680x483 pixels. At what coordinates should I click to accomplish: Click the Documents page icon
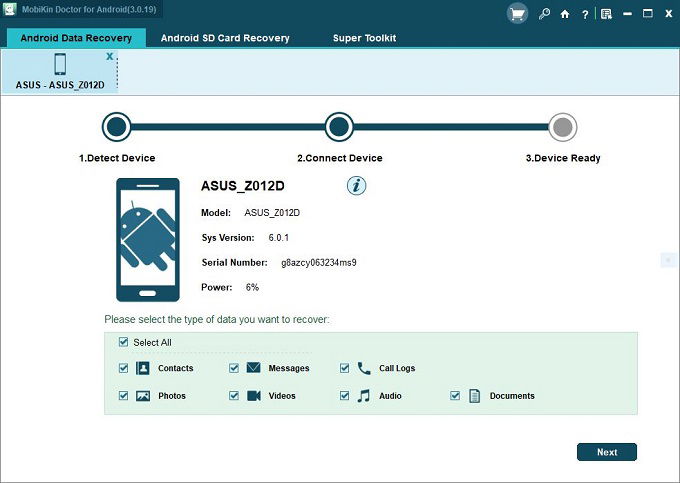[475, 395]
